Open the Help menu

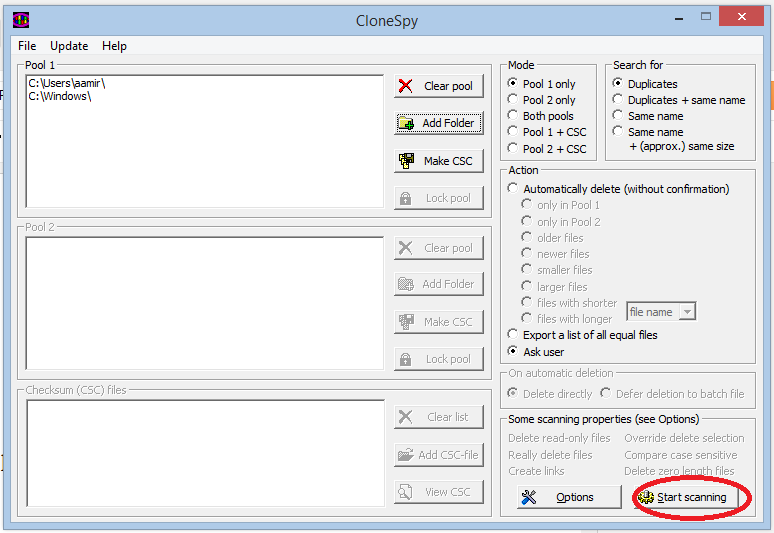click(115, 46)
